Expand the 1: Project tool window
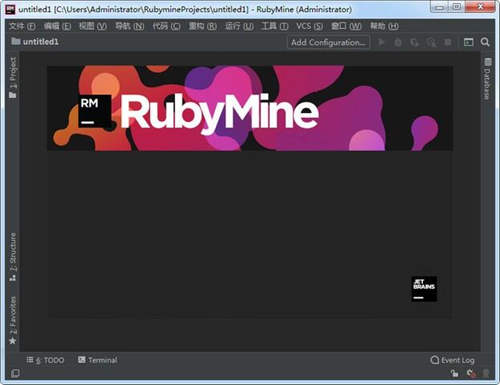This screenshot has height=385, width=500. tap(13, 77)
